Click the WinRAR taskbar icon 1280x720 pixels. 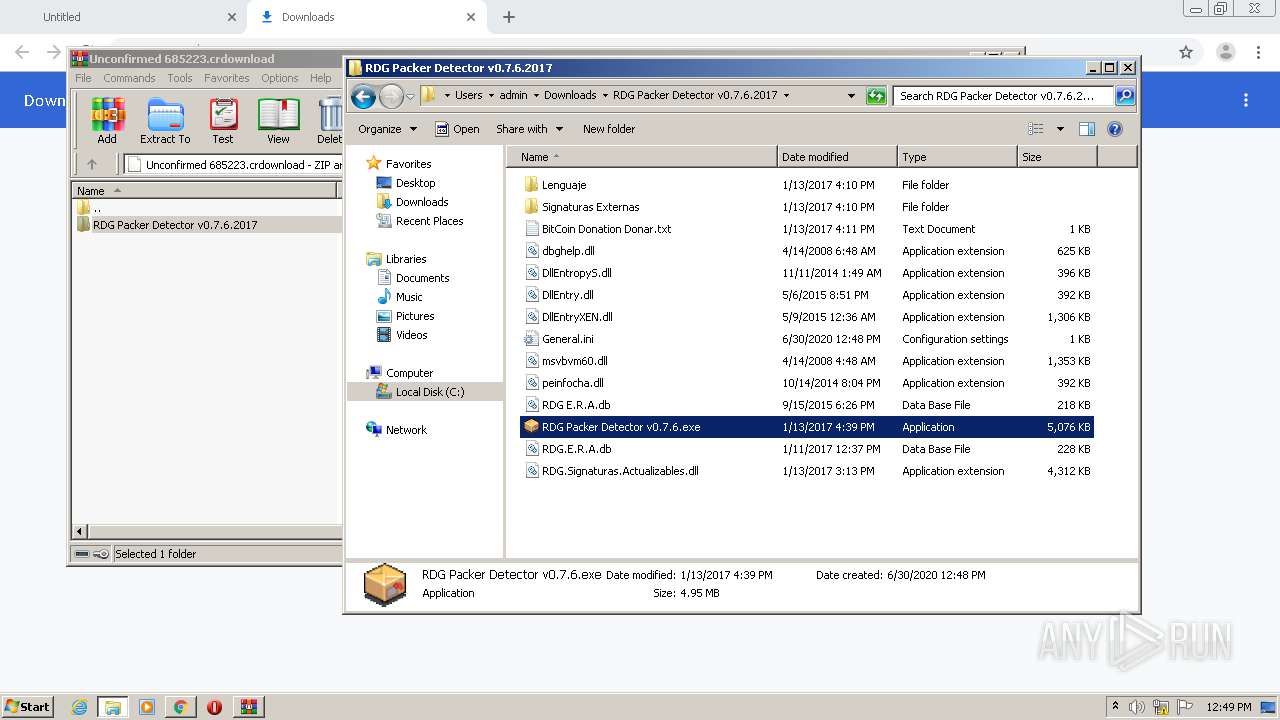pos(249,707)
